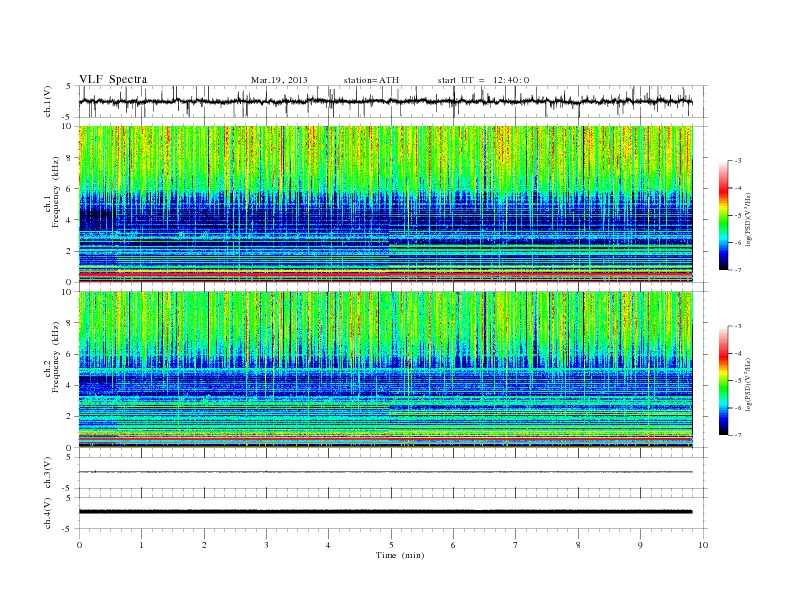This screenshot has width=792, height=612.
Task: Click the ch.2 spectrogram panel
Action: click(386, 370)
